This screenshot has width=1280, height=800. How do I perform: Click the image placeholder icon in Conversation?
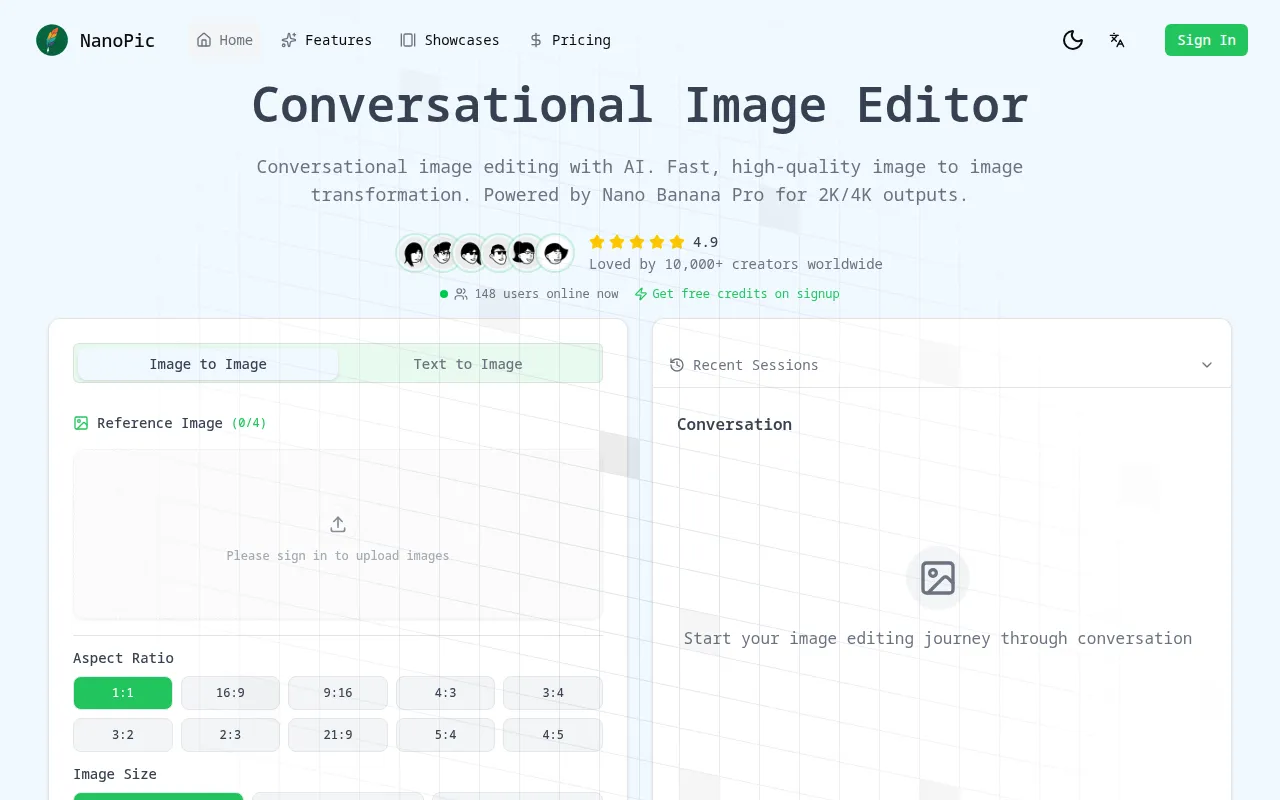pos(938,578)
